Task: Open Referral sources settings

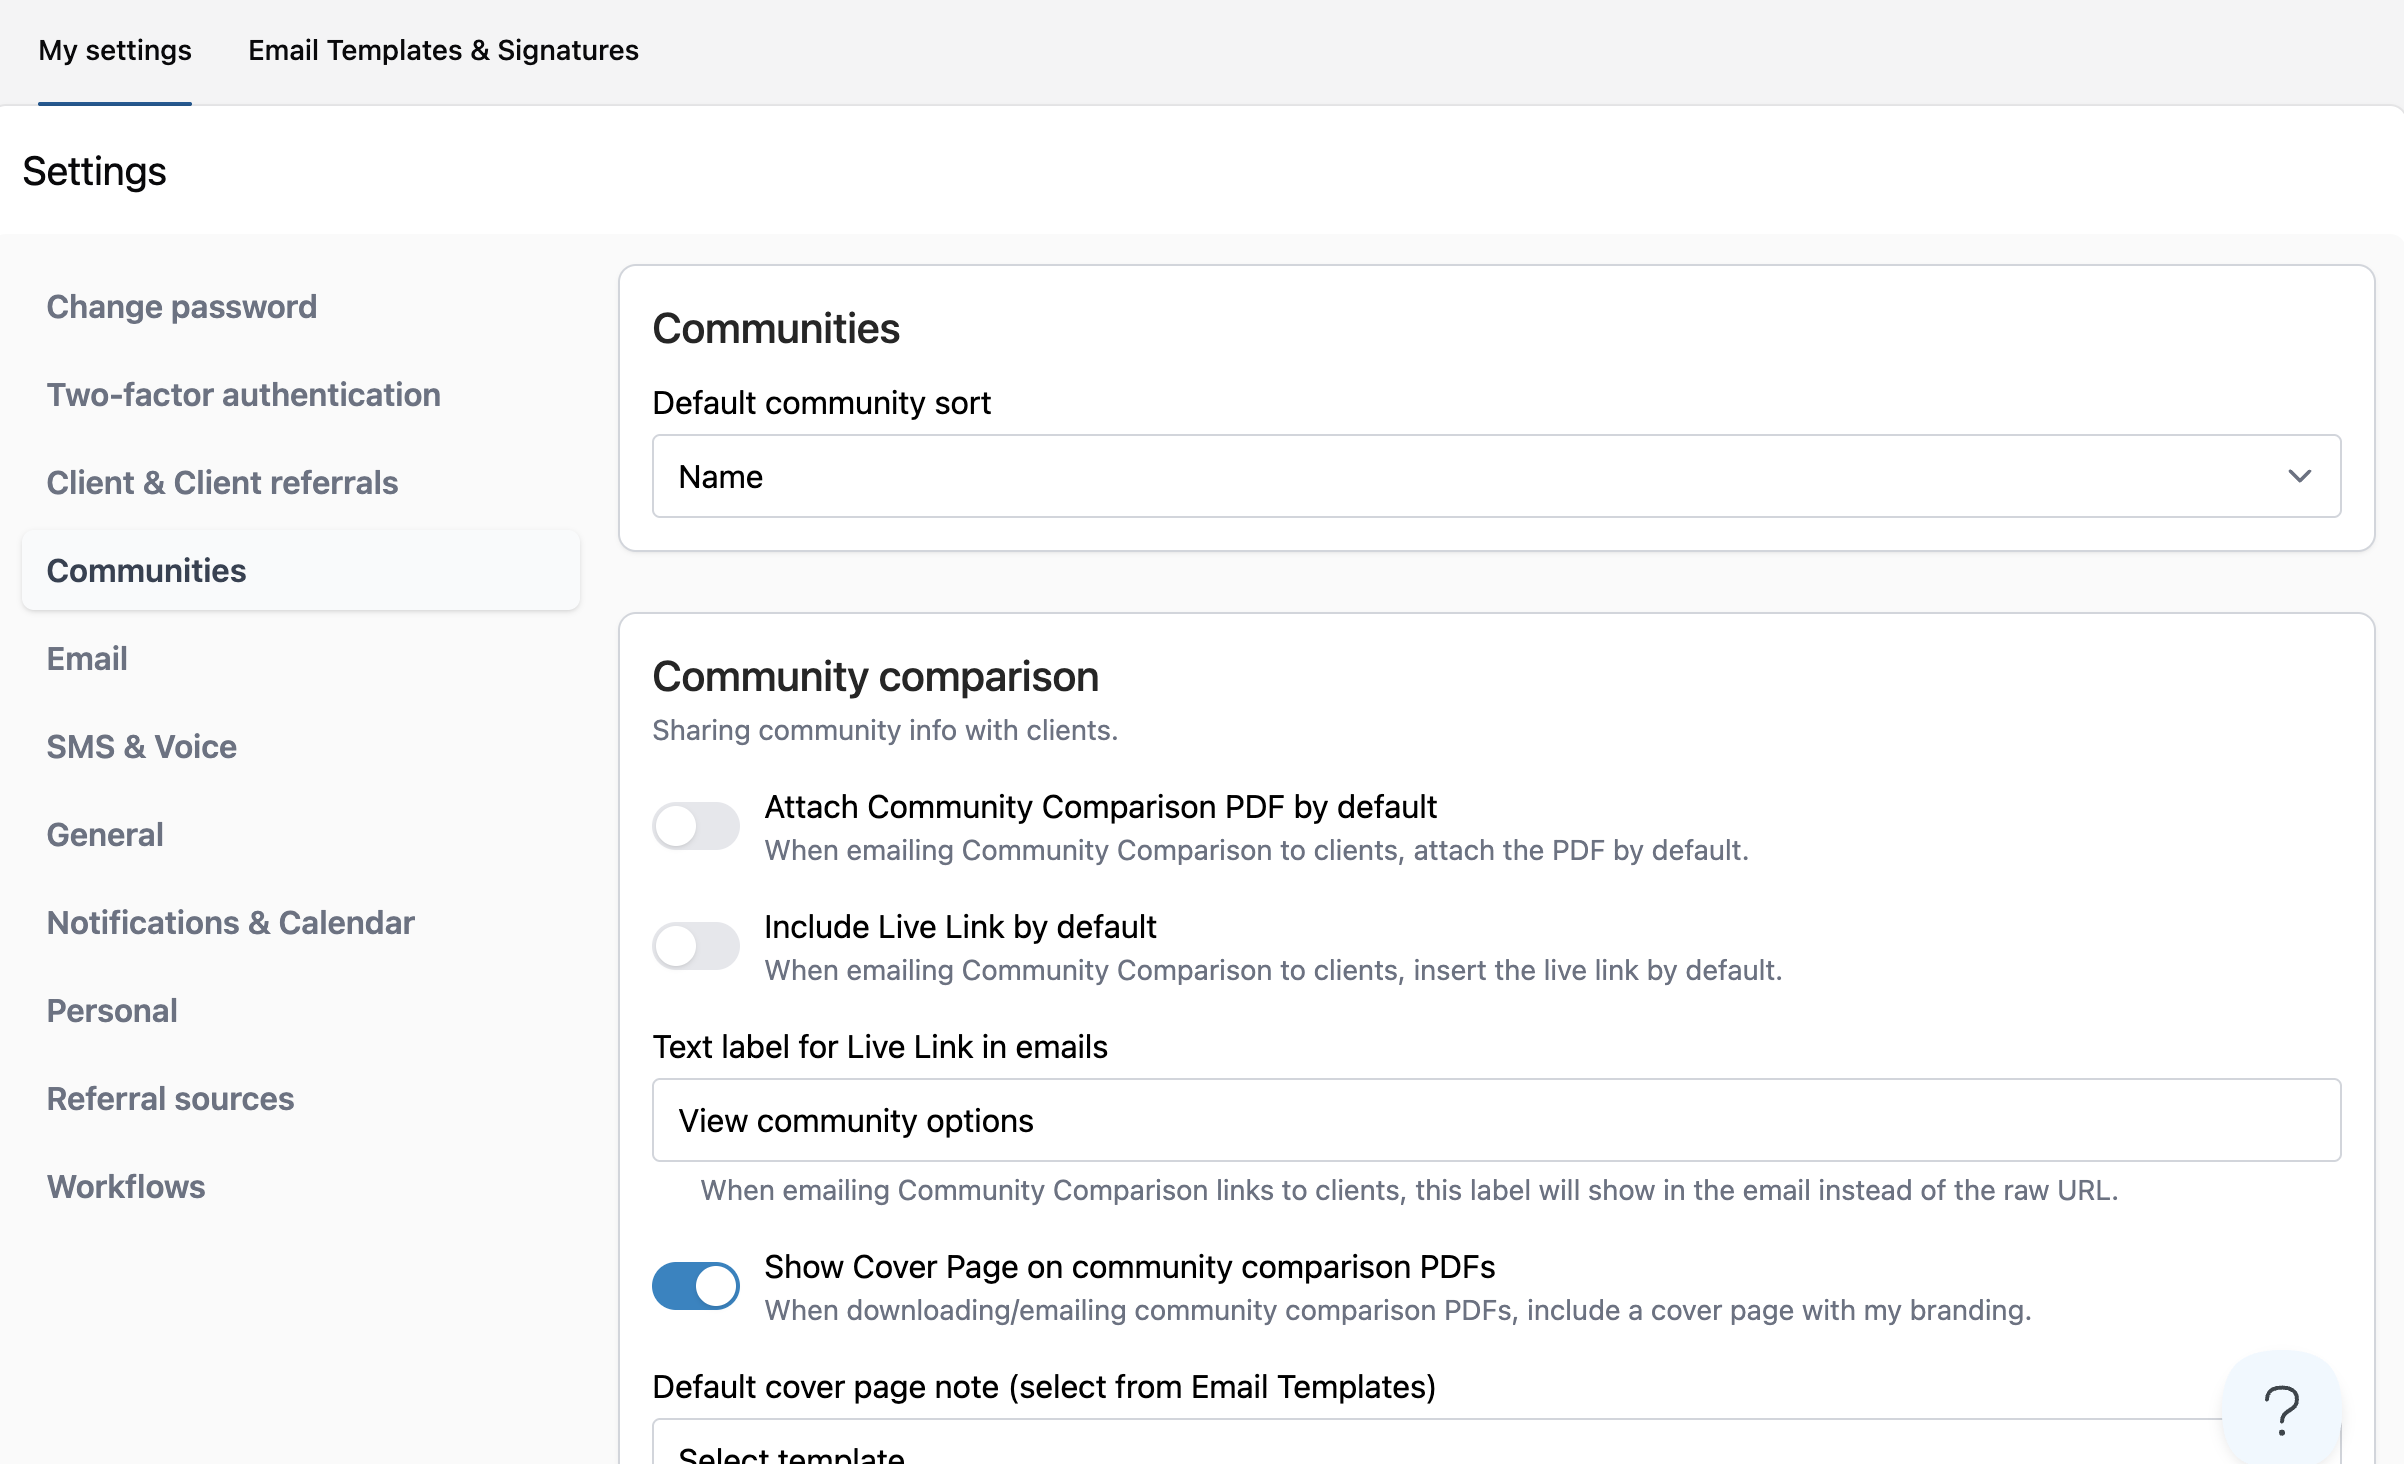Action: (171, 1099)
